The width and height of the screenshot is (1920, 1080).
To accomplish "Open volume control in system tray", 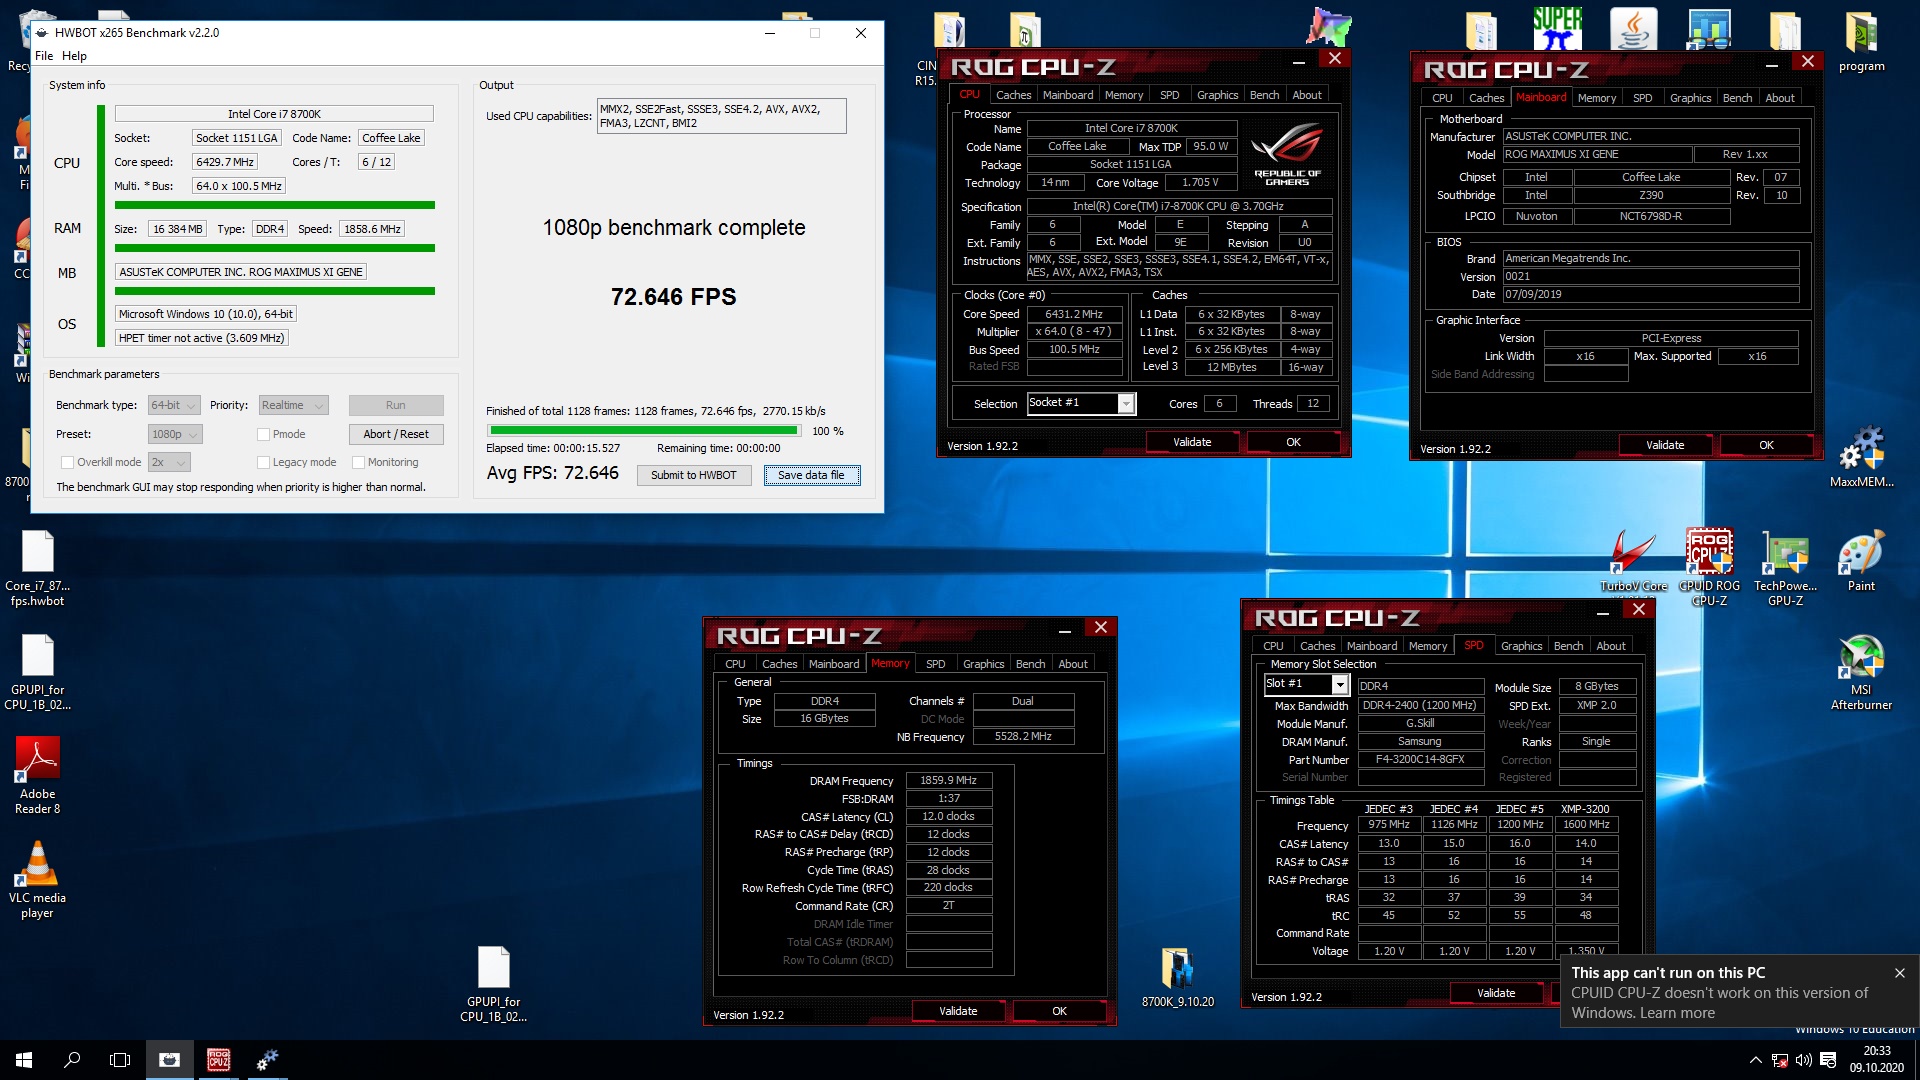I will [1804, 1060].
